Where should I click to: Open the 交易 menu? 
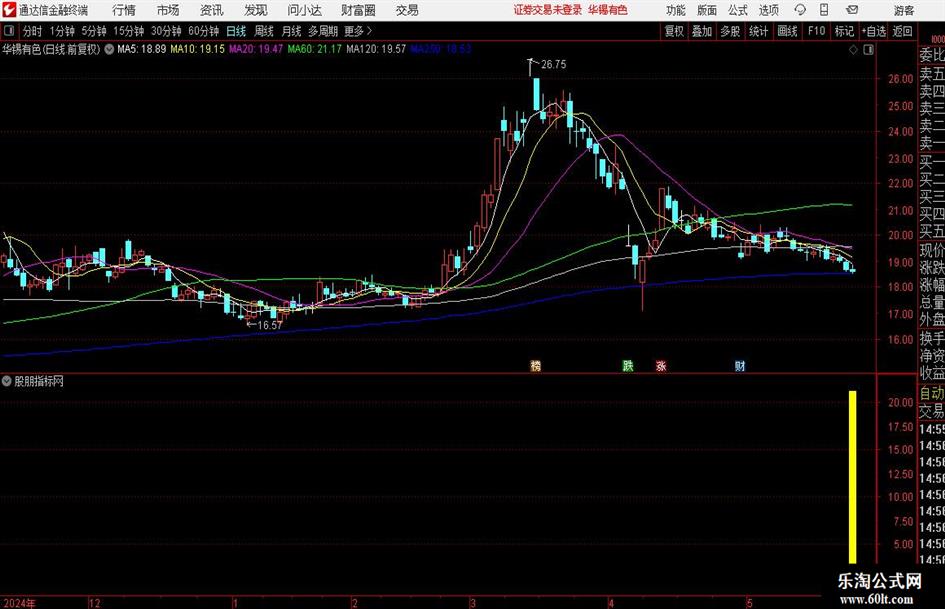pyautogui.click(x=407, y=10)
